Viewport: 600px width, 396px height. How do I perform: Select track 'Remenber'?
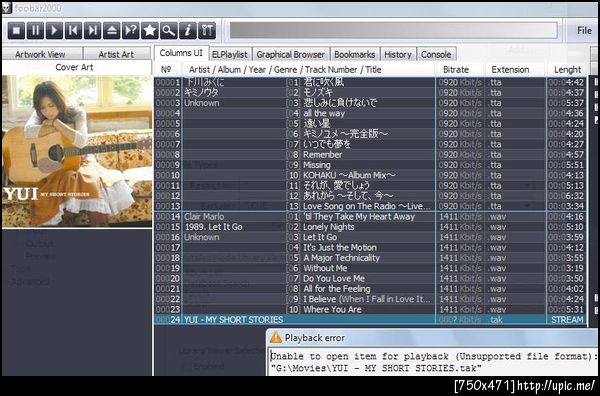(323, 155)
